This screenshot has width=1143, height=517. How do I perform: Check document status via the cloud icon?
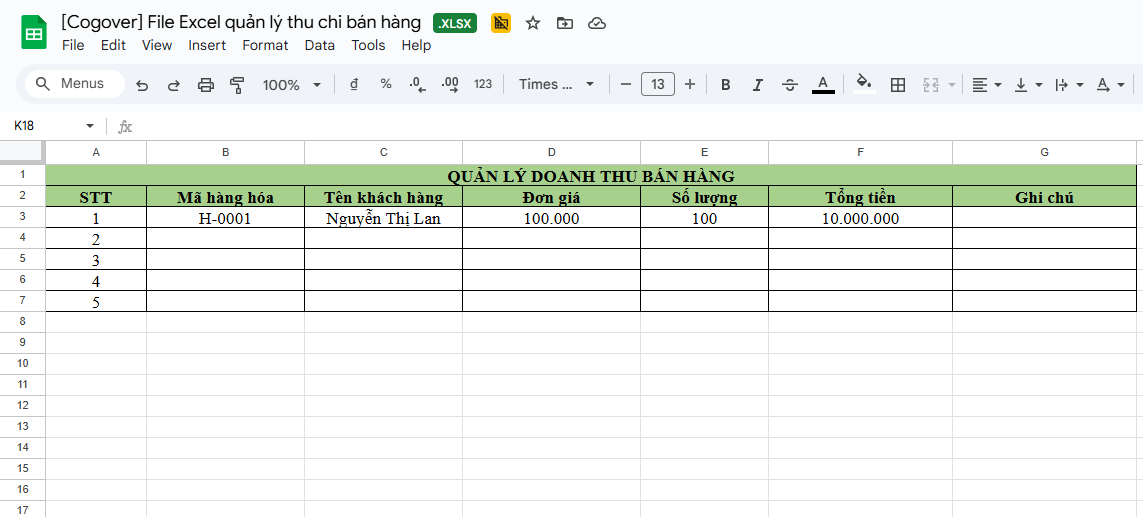[x=597, y=23]
